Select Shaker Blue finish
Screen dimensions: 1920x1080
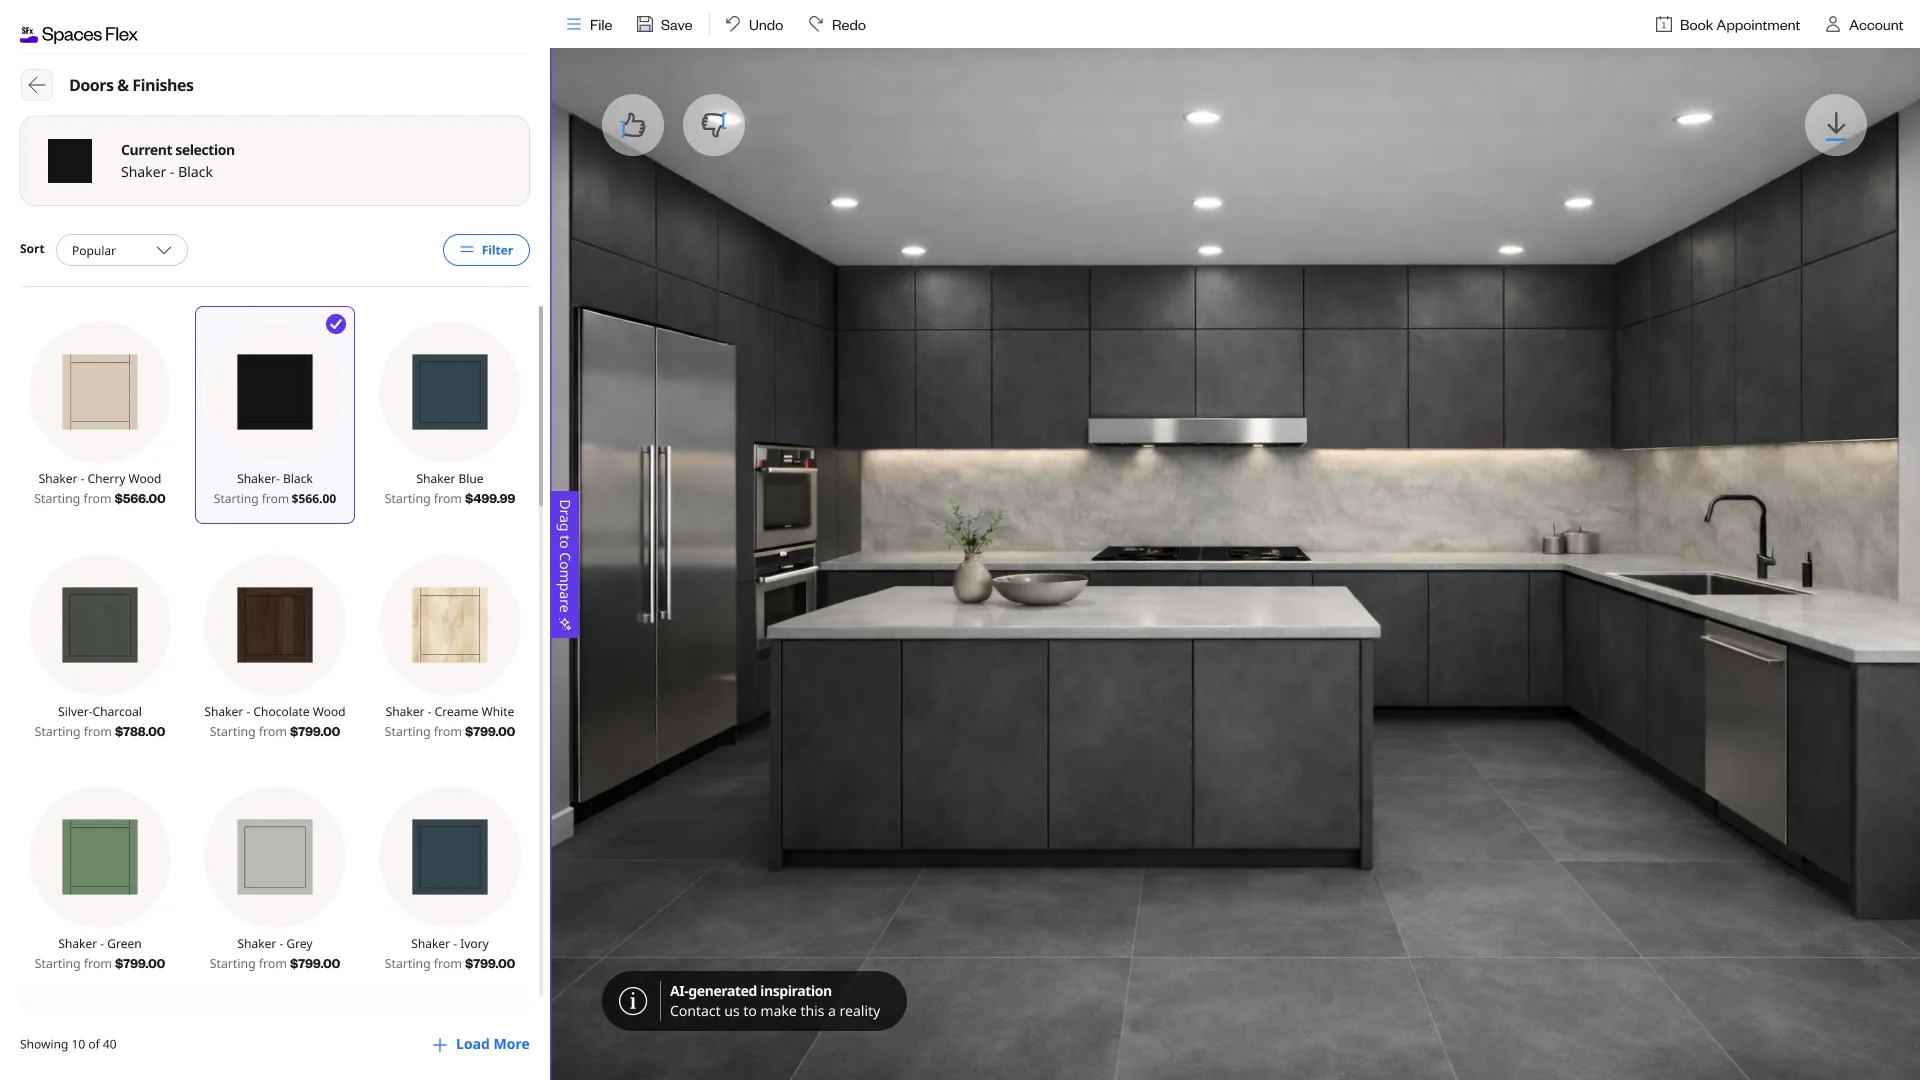[x=450, y=414]
